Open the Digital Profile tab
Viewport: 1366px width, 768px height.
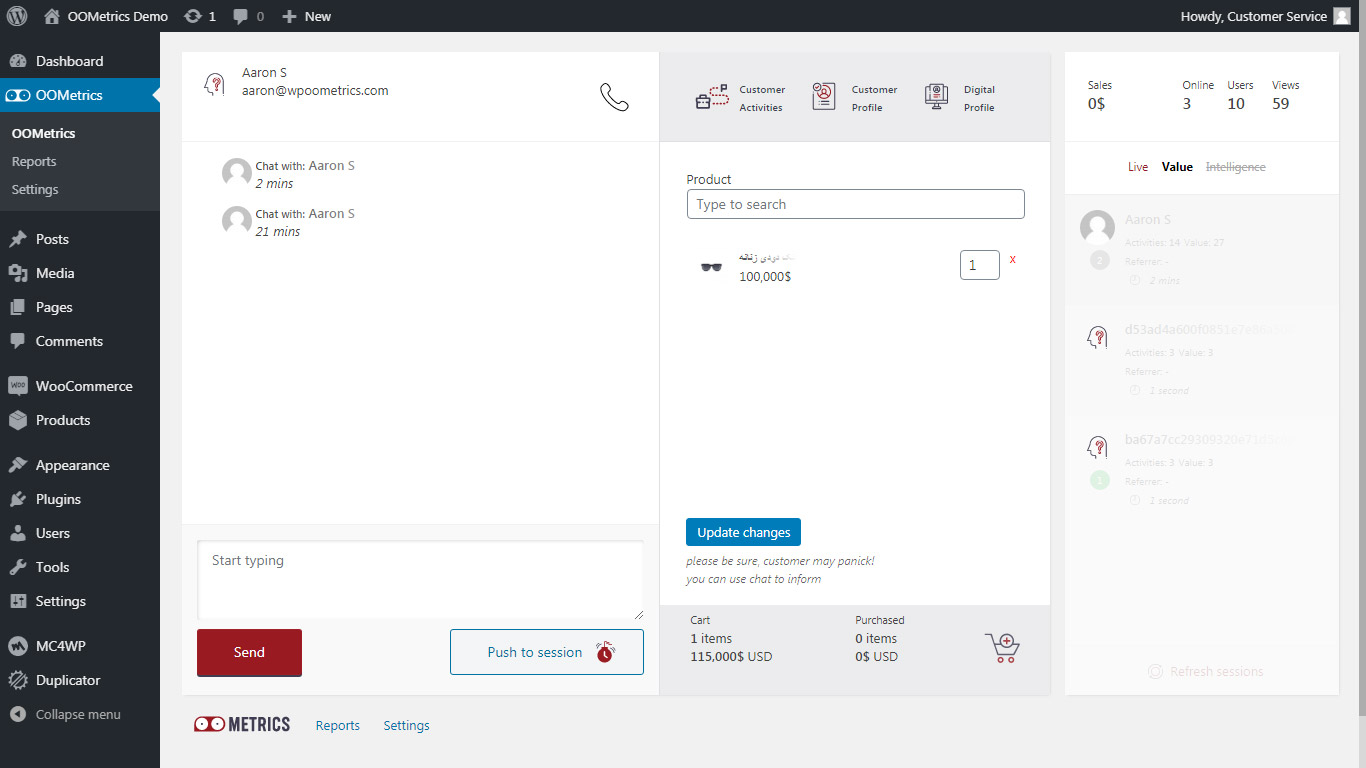tap(959, 98)
